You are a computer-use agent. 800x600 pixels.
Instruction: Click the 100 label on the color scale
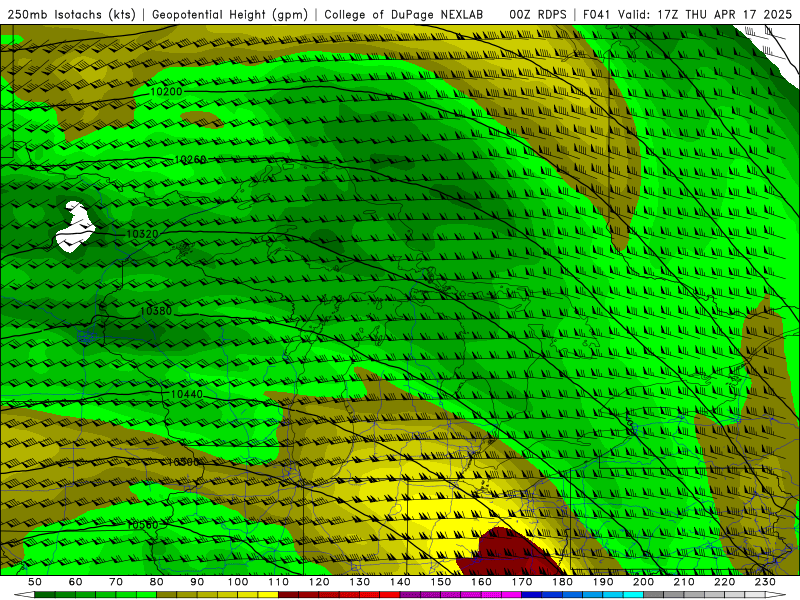[x=238, y=582]
